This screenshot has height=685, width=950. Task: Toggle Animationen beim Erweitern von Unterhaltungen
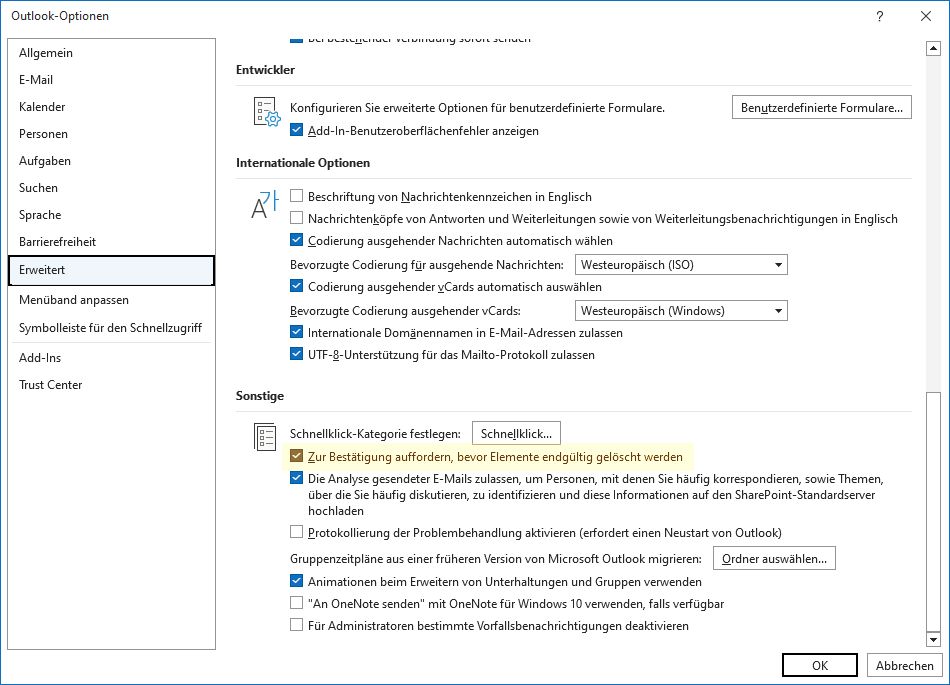click(296, 581)
